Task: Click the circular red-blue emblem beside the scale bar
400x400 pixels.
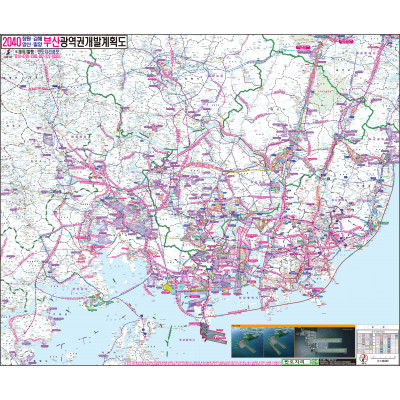Action: [362, 359]
